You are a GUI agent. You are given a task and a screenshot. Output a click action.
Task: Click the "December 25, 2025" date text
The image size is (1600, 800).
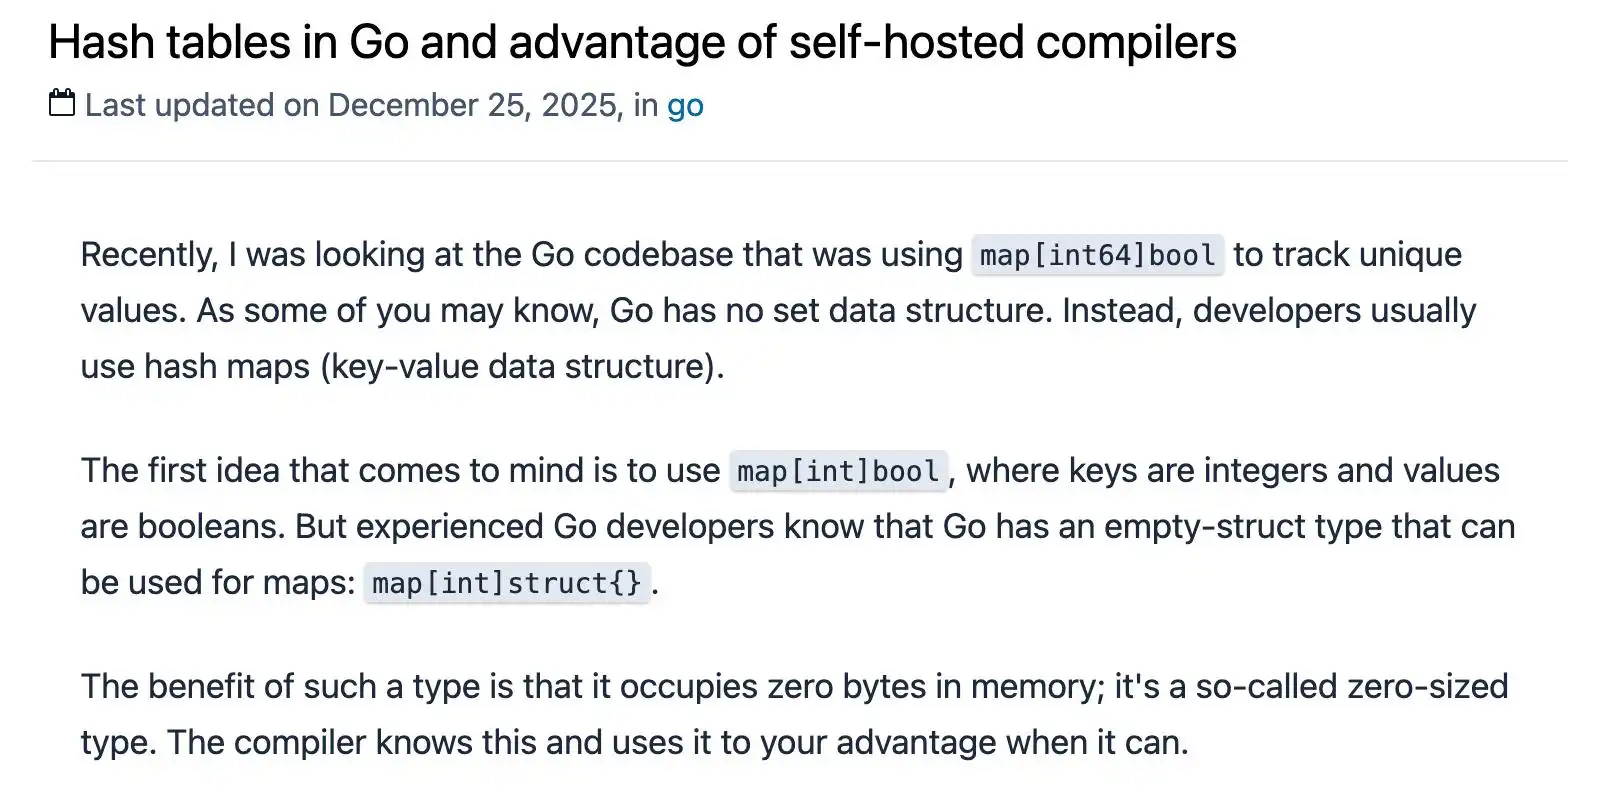(x=474, y=105)
